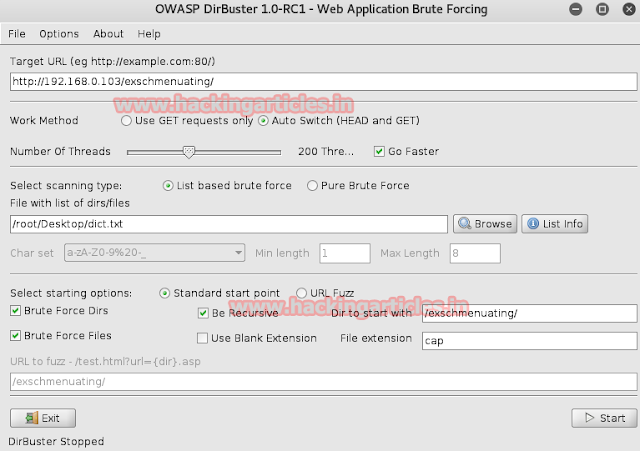This screenshot has height=451, width=640.
Task: Click the Max Length field
Action: point(475,253)
